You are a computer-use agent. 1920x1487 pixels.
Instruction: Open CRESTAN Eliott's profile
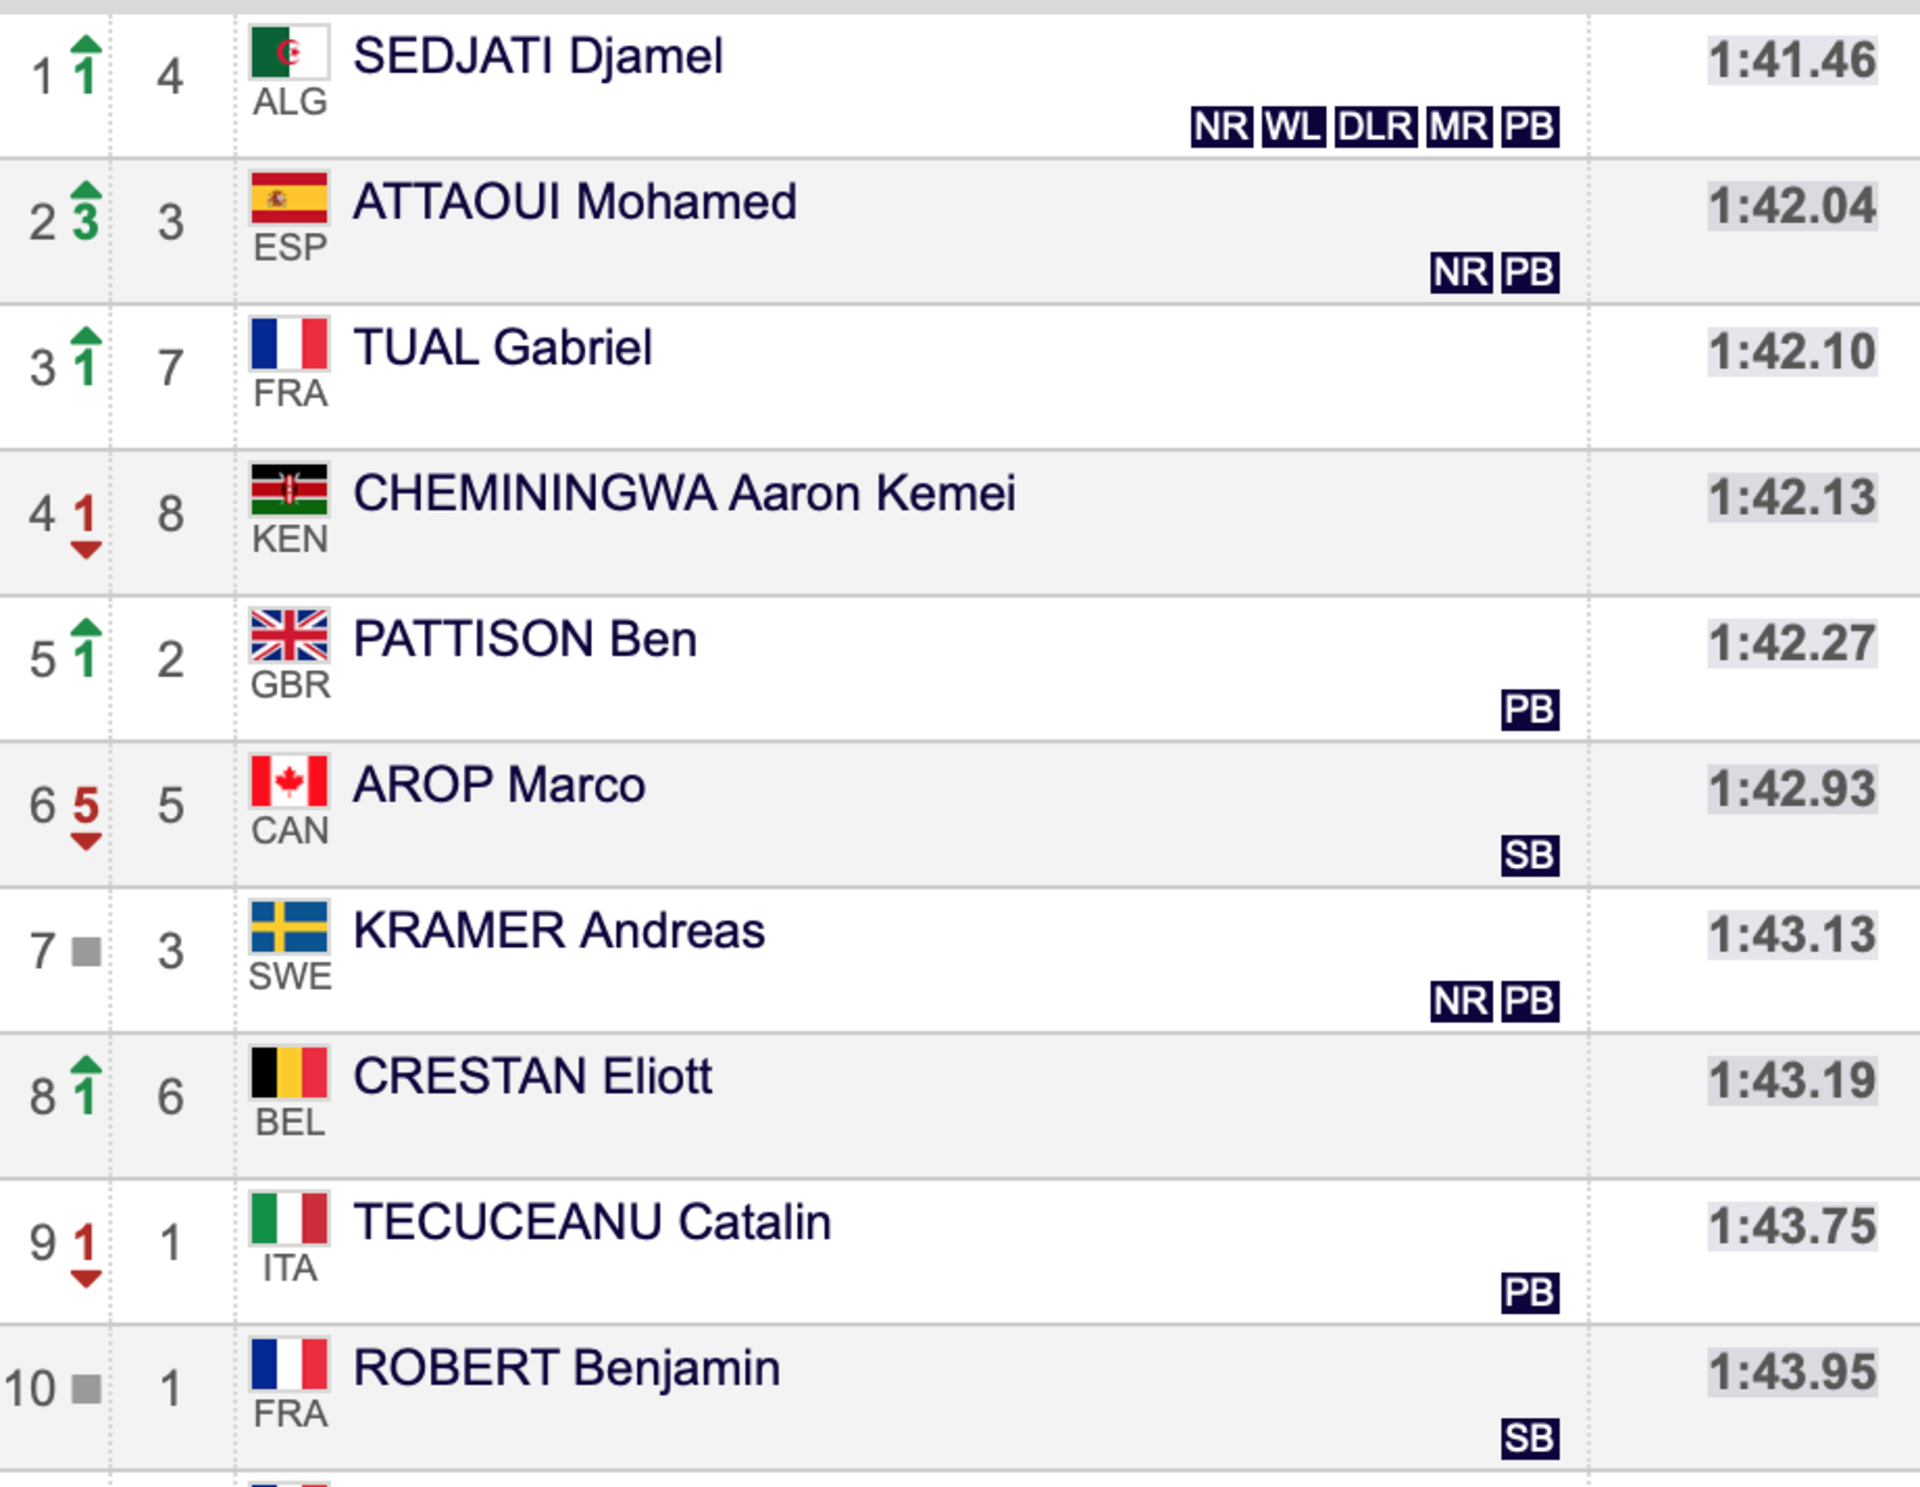pyautogui.click(x=532, y=1077)
